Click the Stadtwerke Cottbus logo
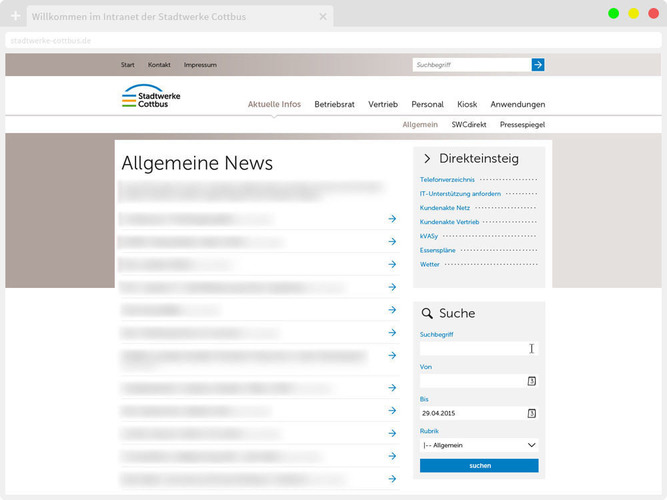Image resolution: width=667 pixels, height=500 pixels. pos(151,97)
